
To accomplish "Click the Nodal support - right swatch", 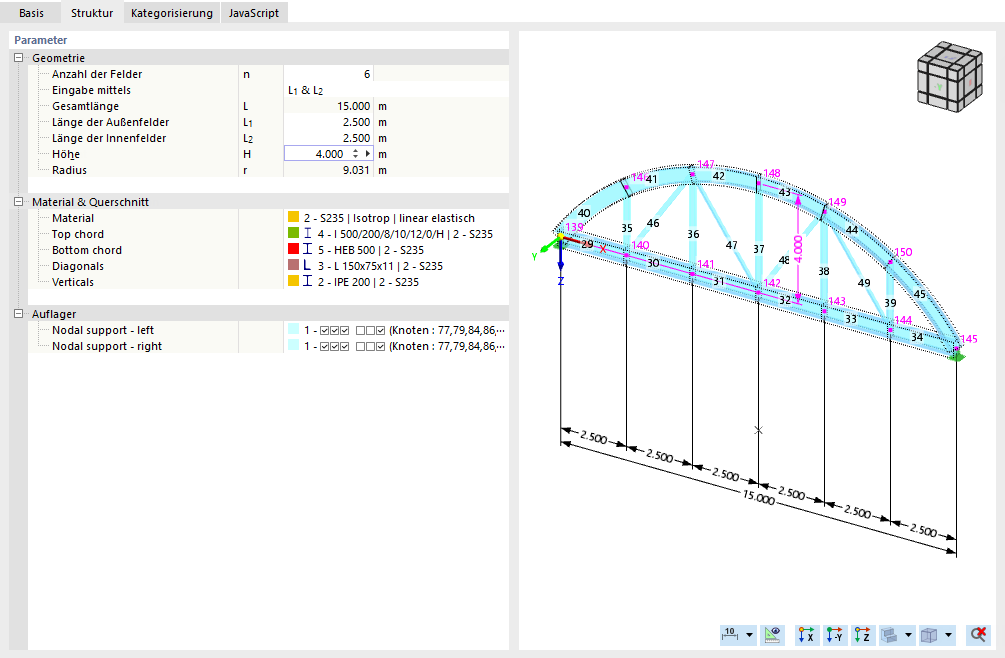I will 294,345.
